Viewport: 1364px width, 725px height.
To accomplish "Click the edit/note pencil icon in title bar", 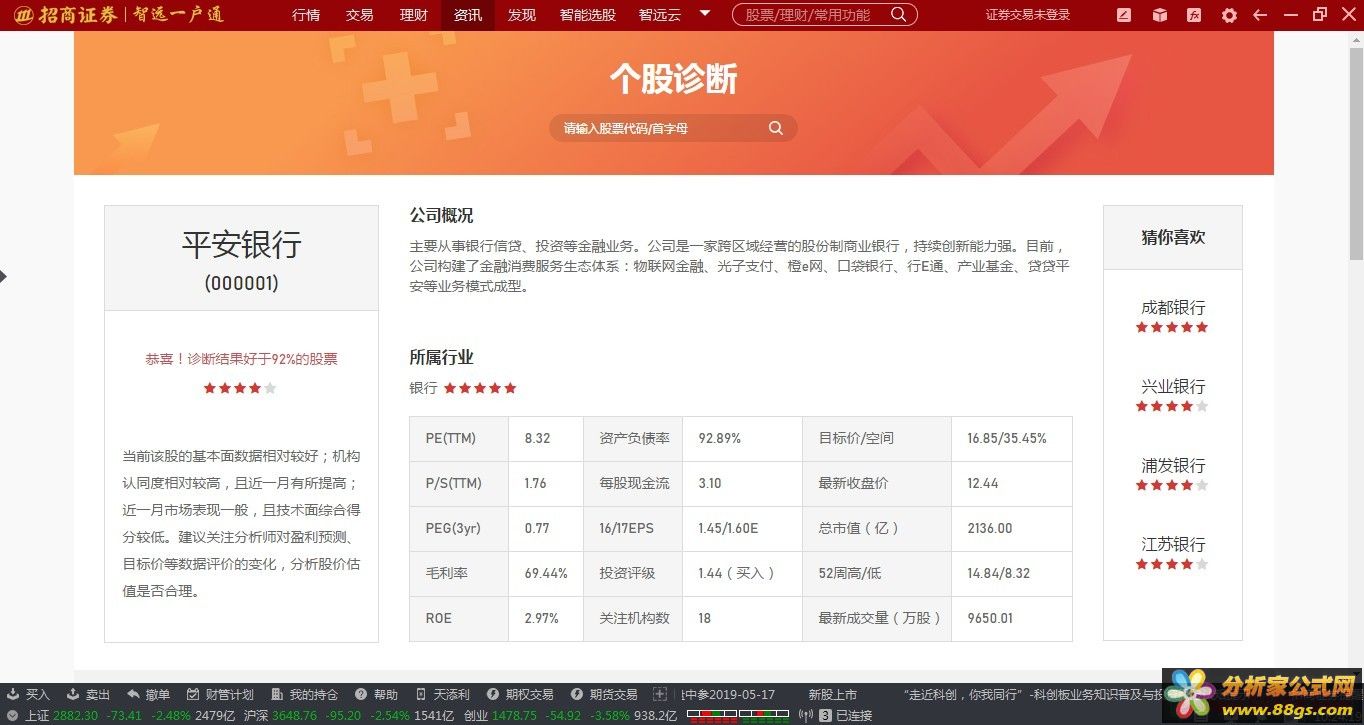I will coord(1124,15).
